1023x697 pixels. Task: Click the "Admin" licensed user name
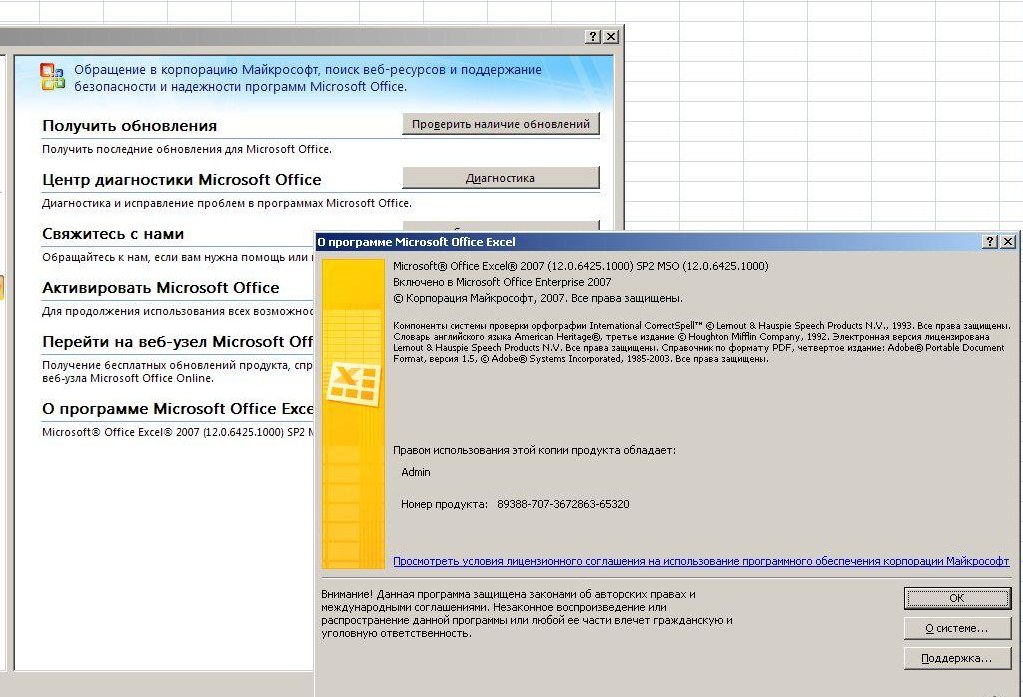[x=415, y=472]
